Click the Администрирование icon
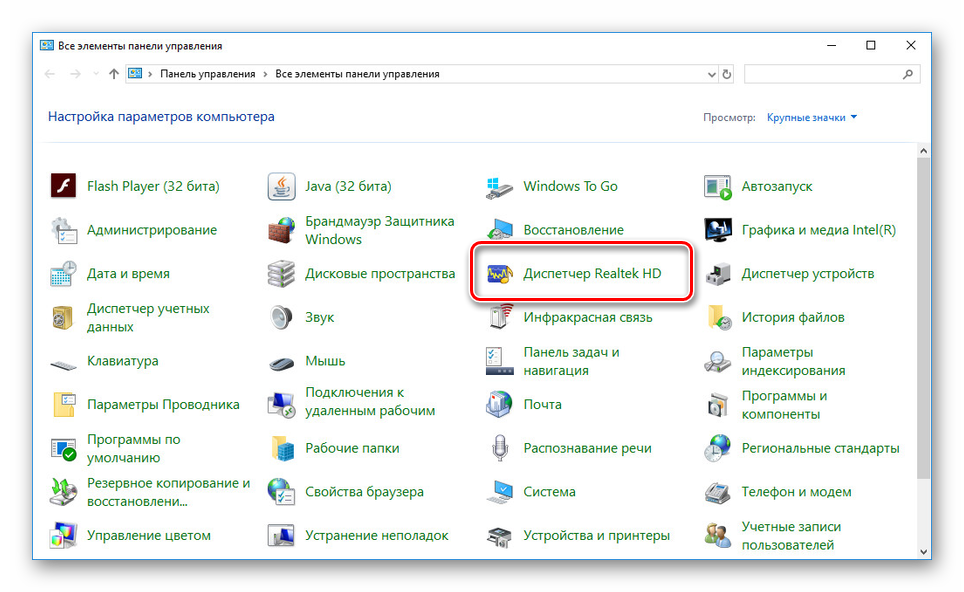This screenshot has height=592, width=964. pyautogui.click(x=63, y=231)
